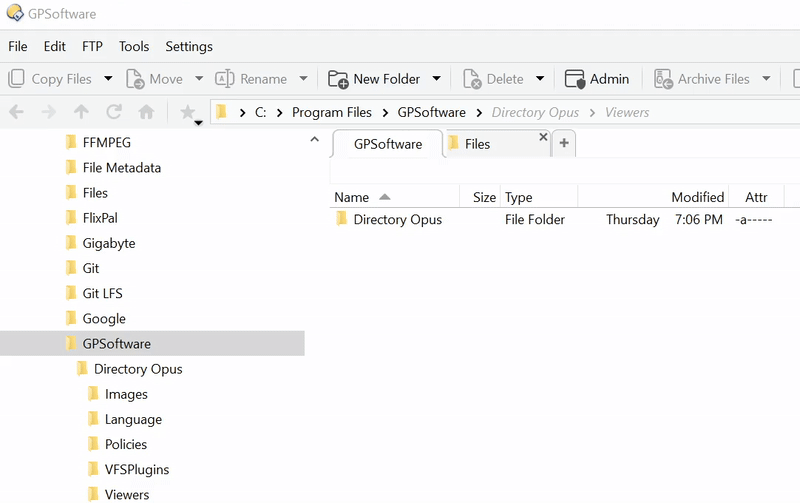Open the Tools menu
Screen dimensions: 800x503
click(x=134, y=46)
